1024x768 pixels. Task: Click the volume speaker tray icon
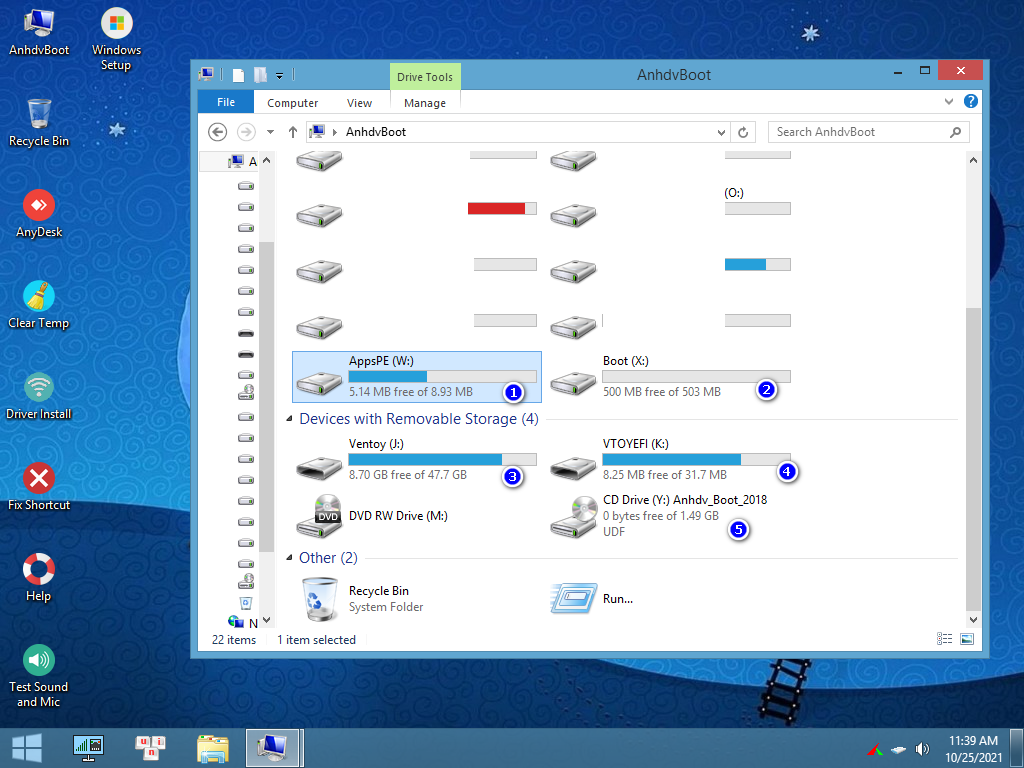922,748
